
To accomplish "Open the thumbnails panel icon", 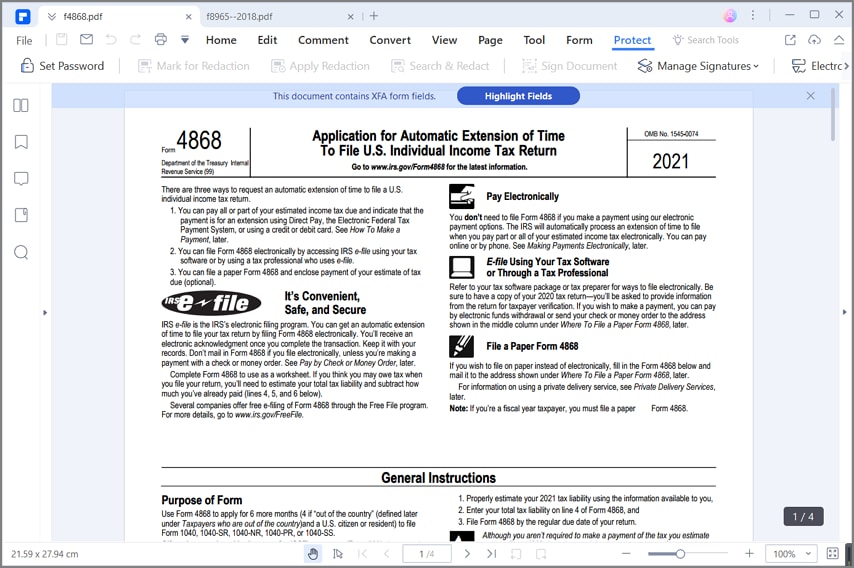I will coord(21,105).
